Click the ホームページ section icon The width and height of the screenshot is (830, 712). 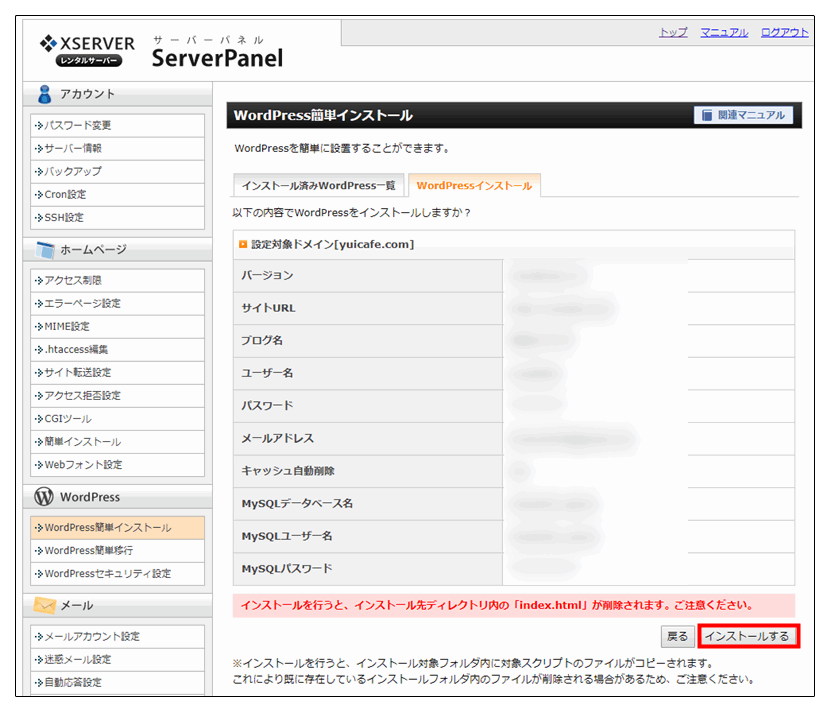pos(45,250)
